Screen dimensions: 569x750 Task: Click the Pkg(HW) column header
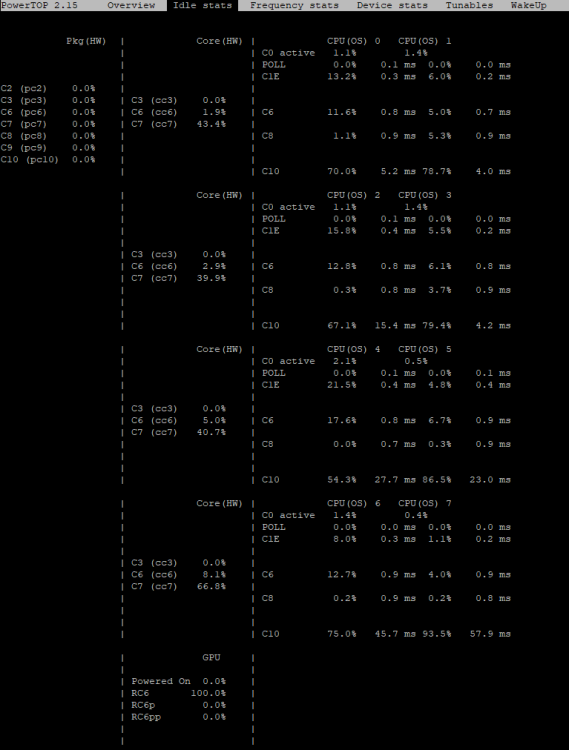[x=86, y=41]
